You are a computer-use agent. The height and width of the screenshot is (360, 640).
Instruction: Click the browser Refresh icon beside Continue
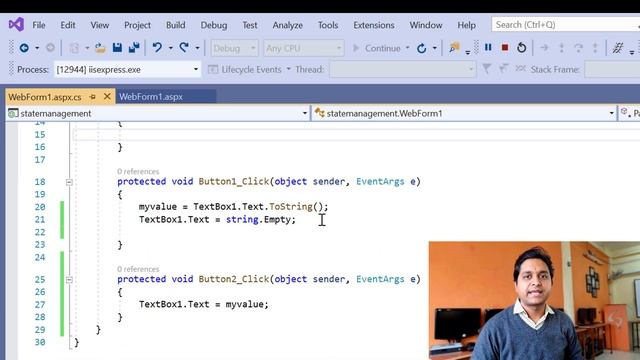pos(422,49)
